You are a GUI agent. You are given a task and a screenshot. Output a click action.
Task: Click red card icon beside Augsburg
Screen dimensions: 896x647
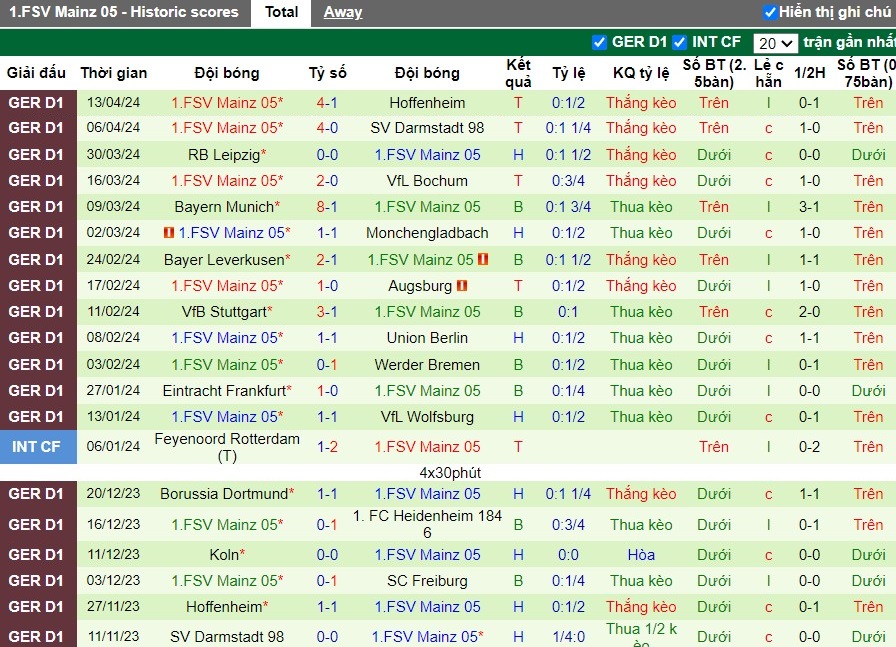pos(462,285)
